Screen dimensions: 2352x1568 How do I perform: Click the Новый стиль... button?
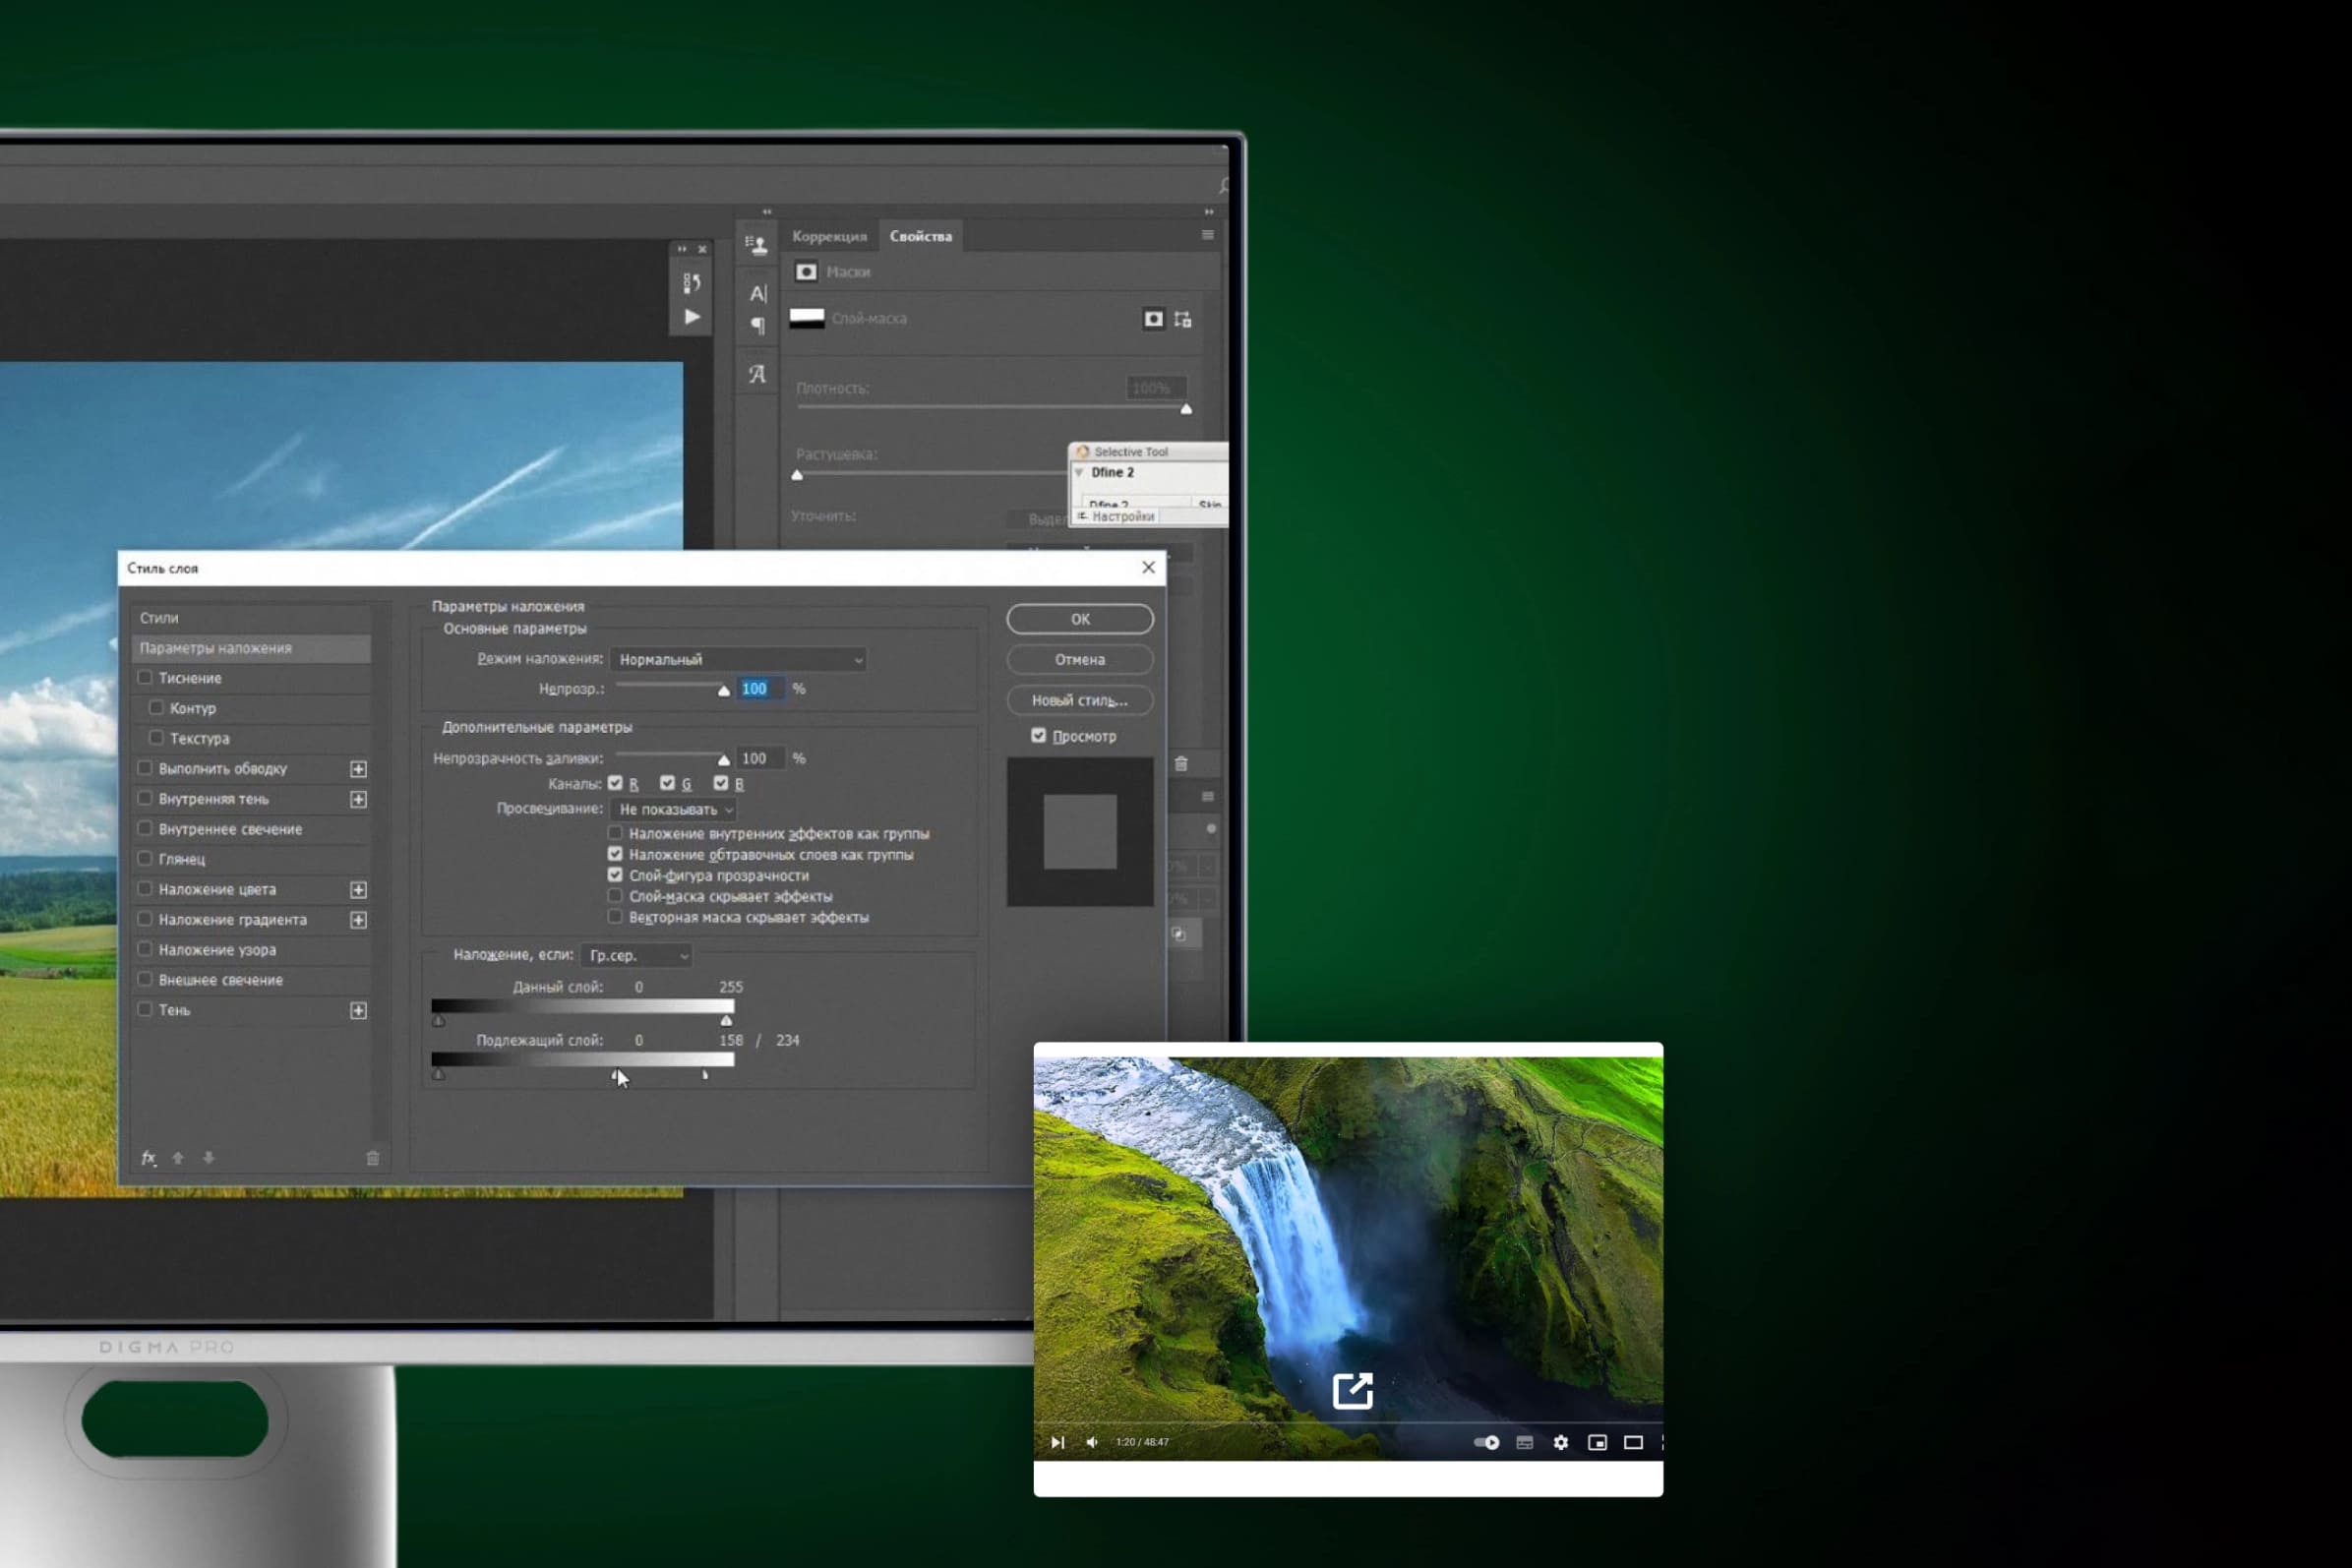click(x=1080, y=700)
